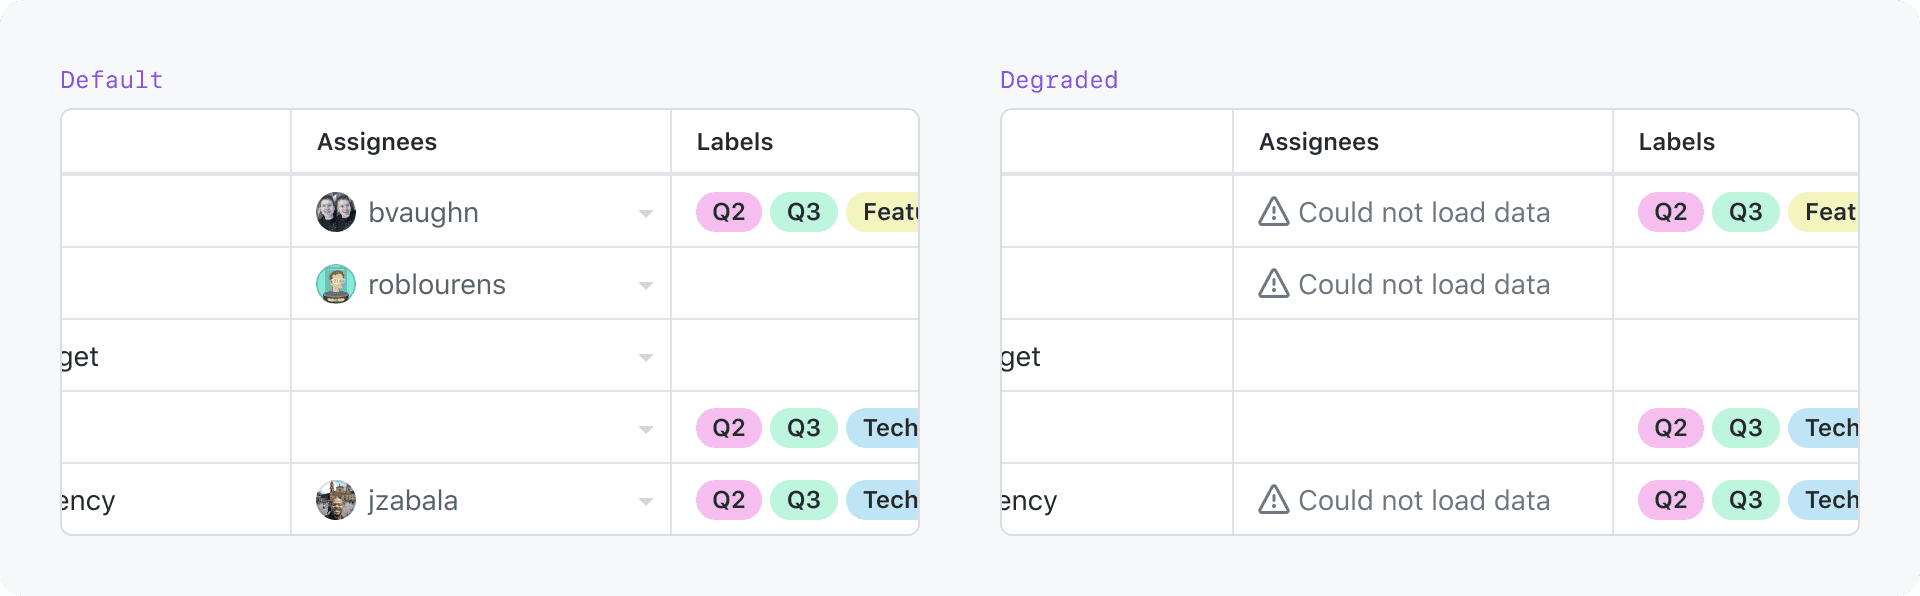Click warning icon in first Degraded row

[x=1273, y=212]
